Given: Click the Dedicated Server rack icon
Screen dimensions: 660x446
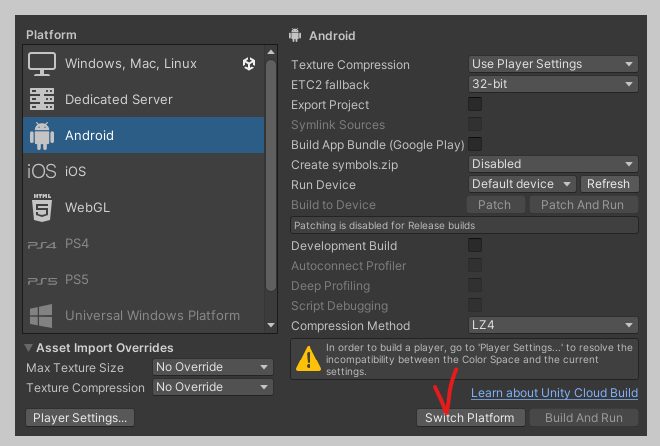Looking at the screenshot, I should [x=42, y=99].
